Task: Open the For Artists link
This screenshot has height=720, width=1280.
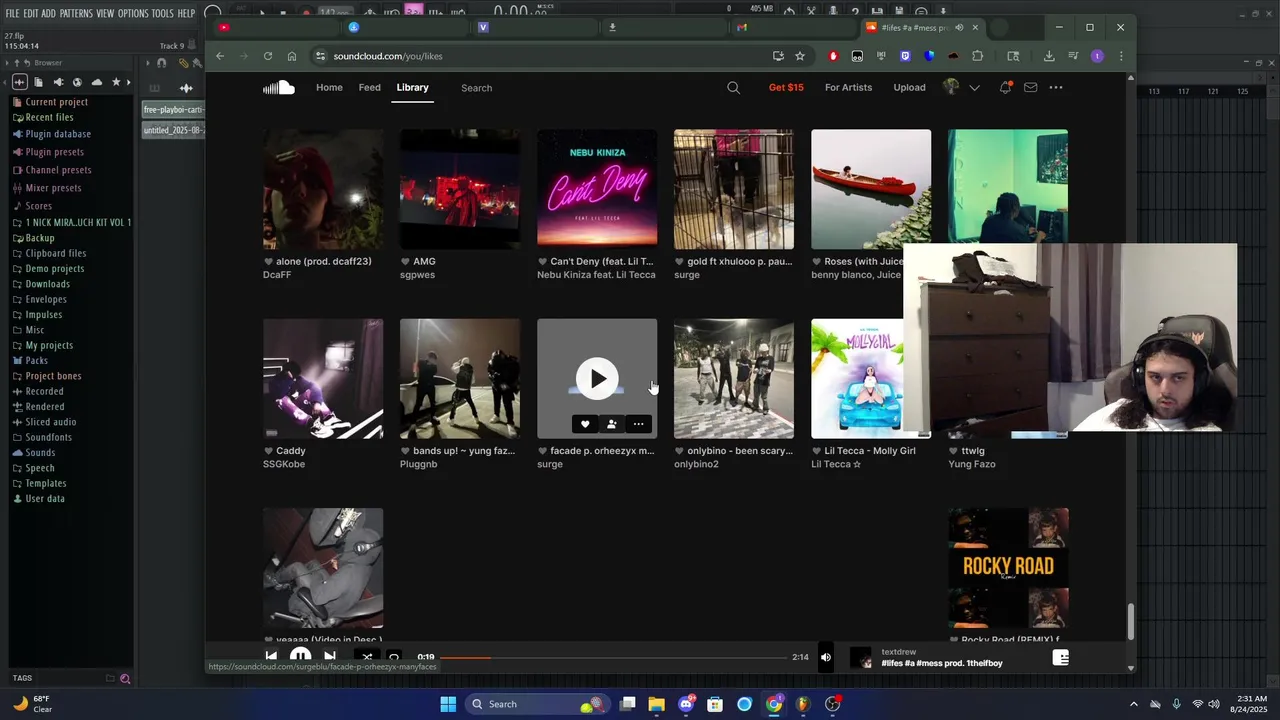Action: (848, 87)
